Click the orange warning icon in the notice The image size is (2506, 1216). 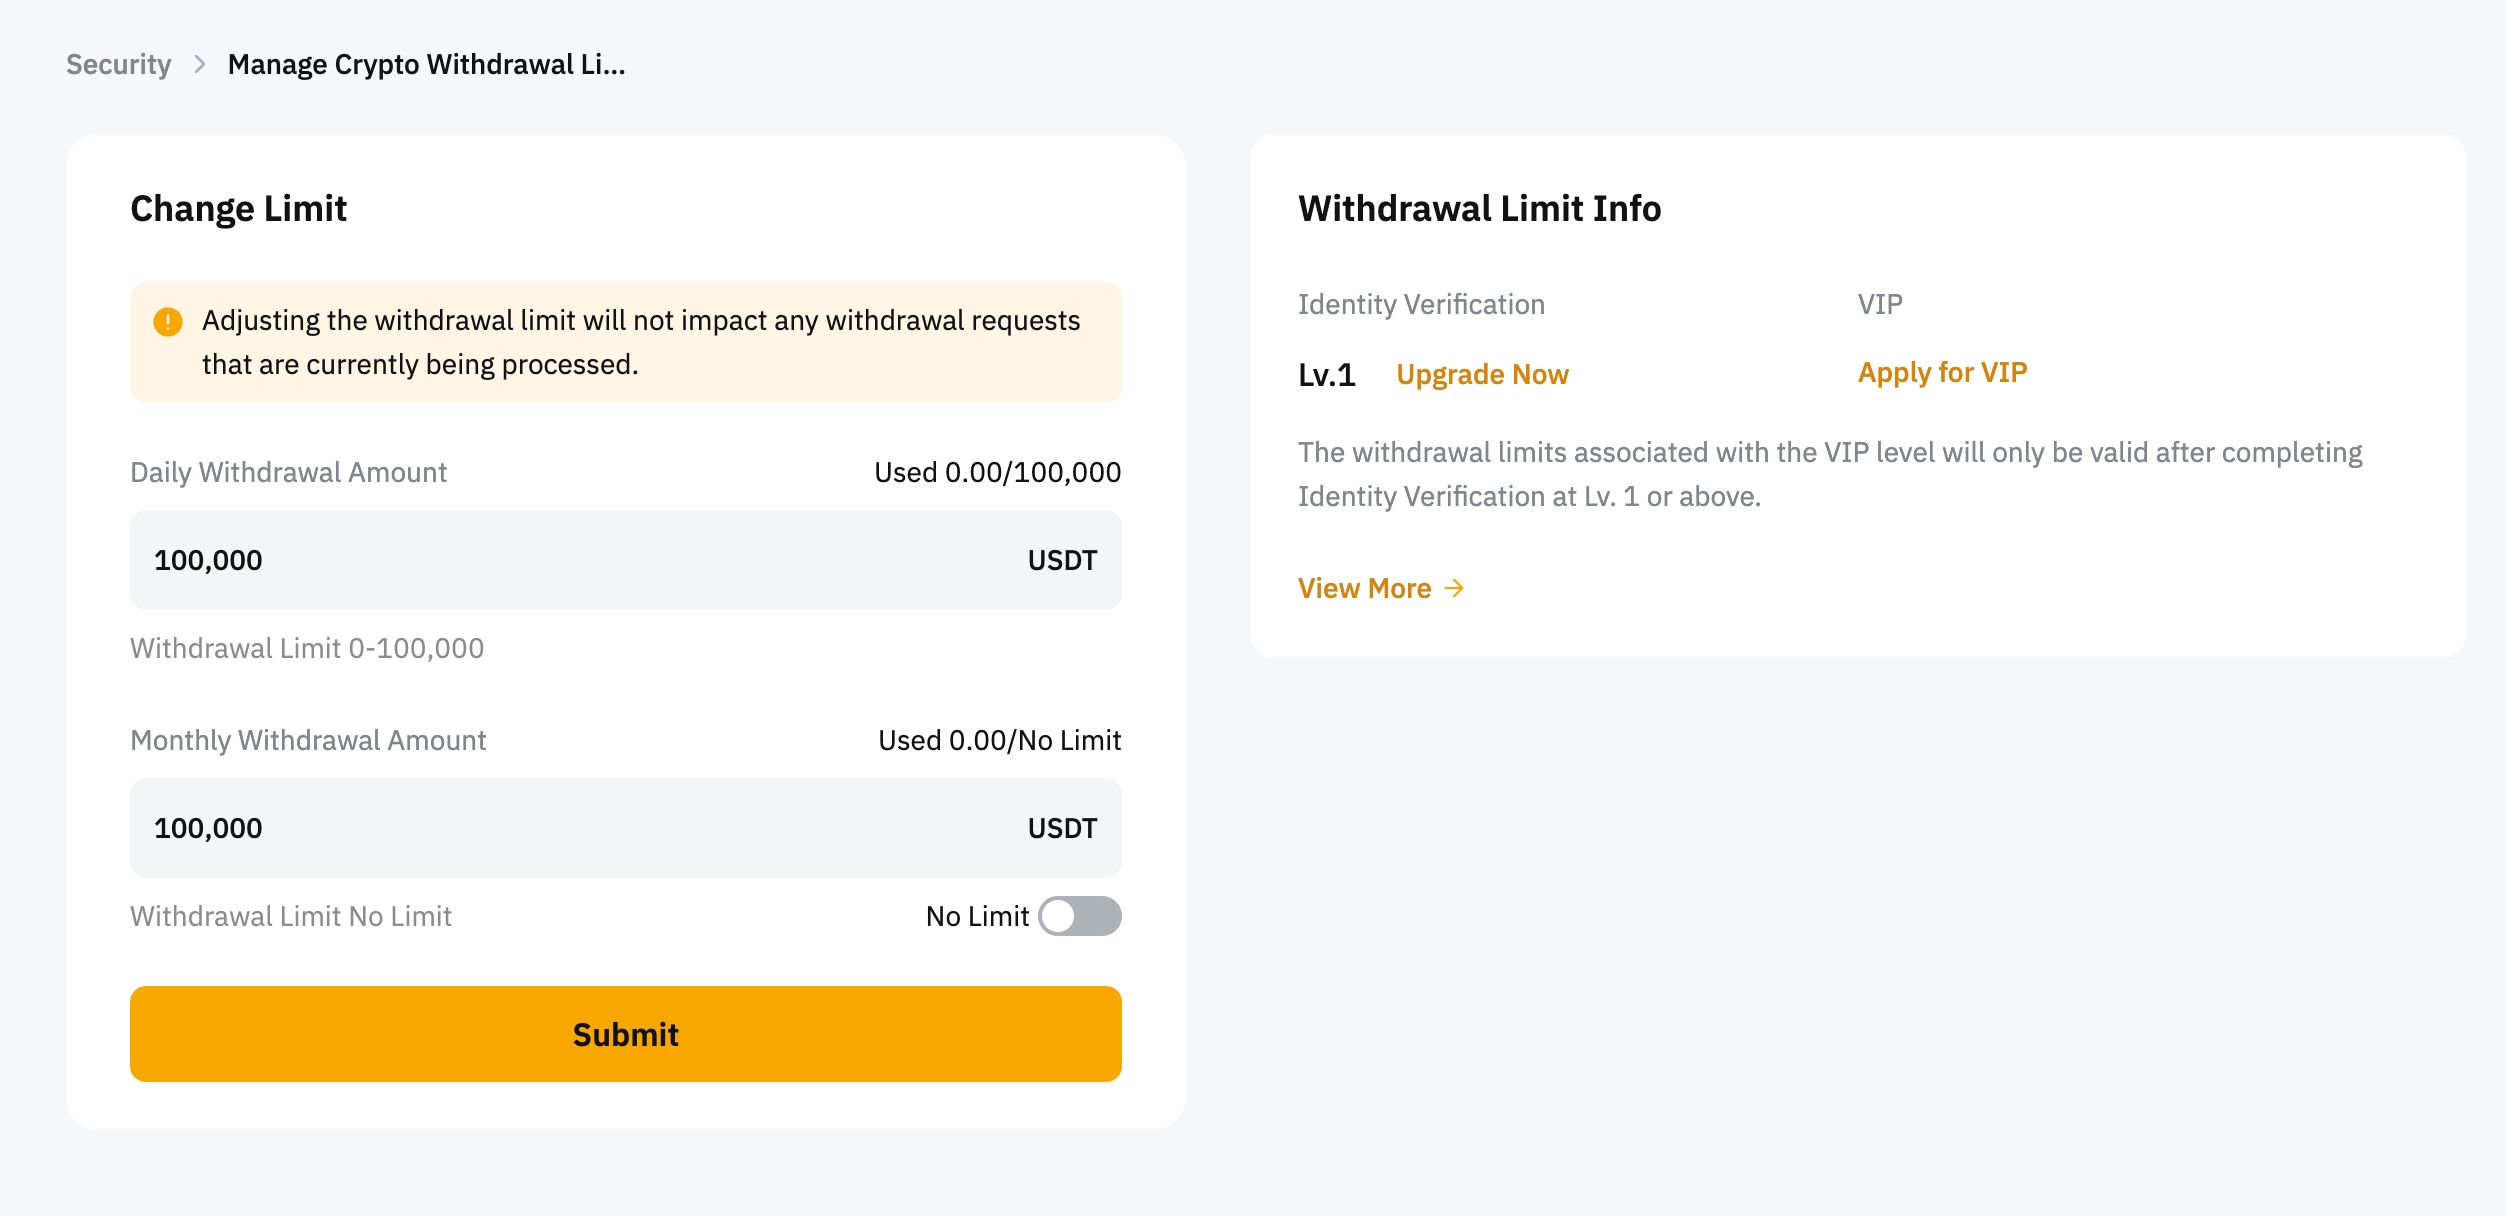[x=168, y=322]
